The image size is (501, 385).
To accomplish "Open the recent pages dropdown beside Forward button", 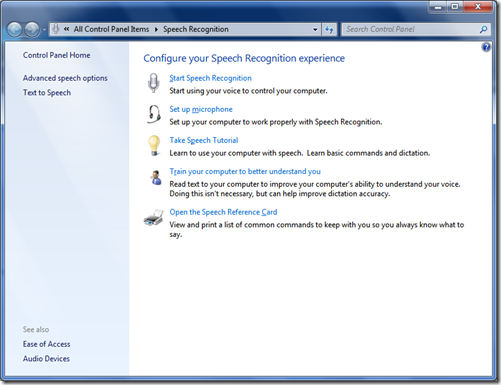I will [x=44, y=30].
